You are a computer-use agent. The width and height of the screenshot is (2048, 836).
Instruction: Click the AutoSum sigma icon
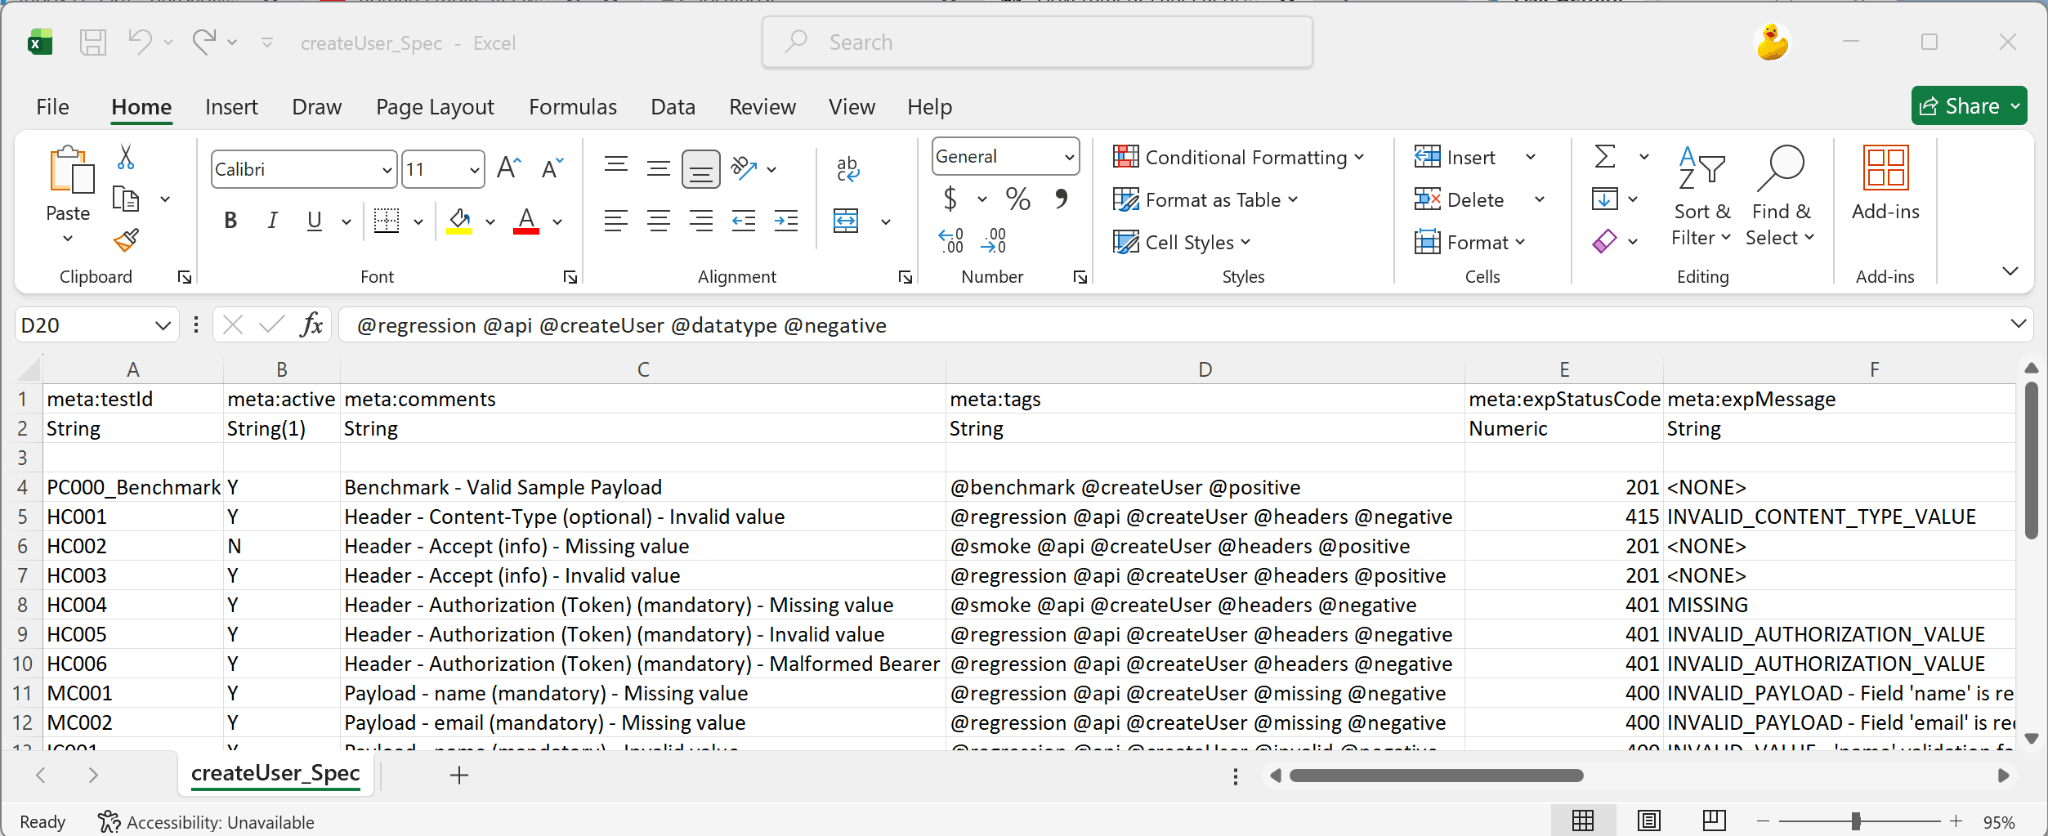[x=1605, y=157]
